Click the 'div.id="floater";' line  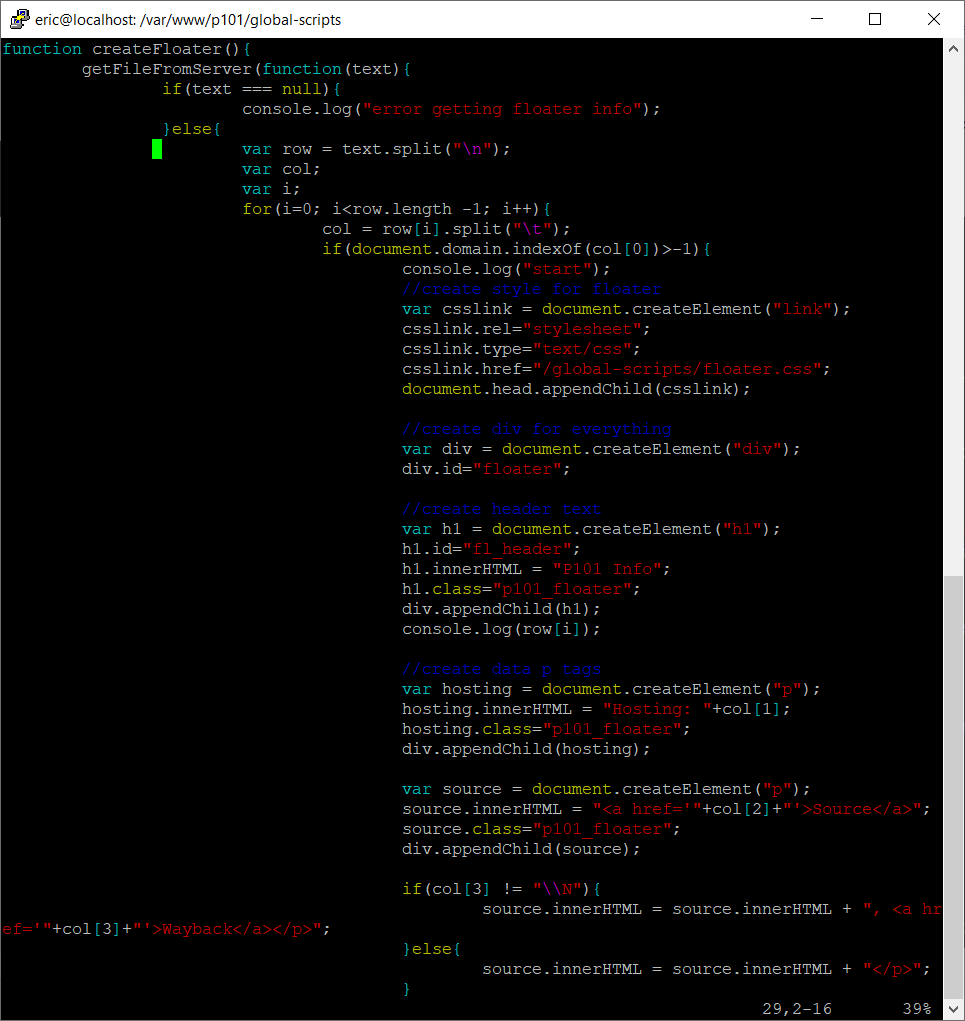click(486, 469)
